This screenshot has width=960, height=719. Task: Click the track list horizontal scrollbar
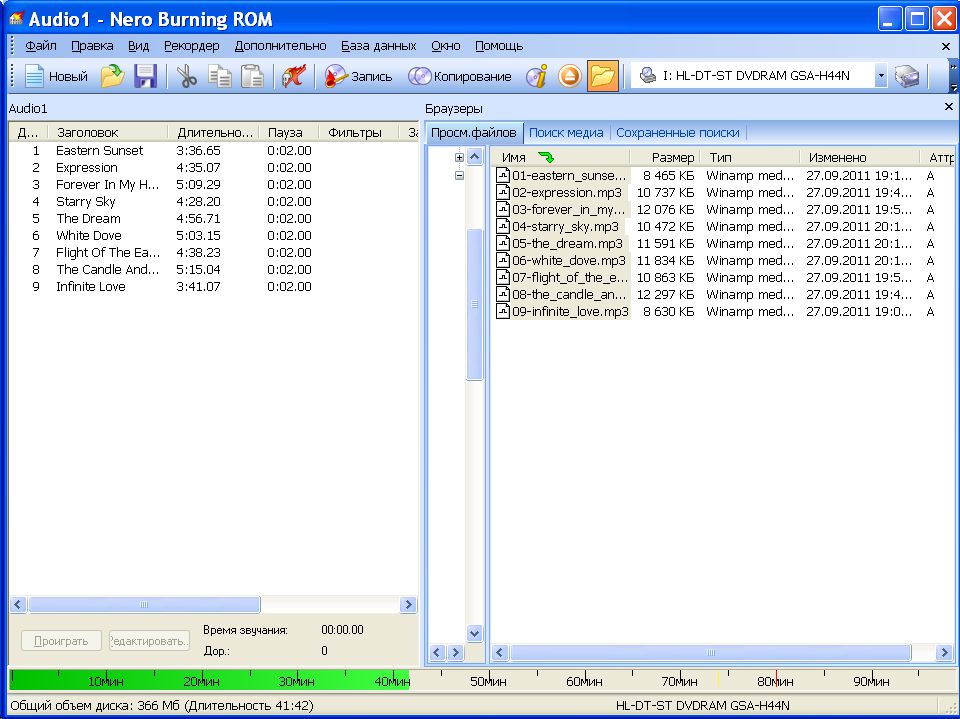[144, 605]
